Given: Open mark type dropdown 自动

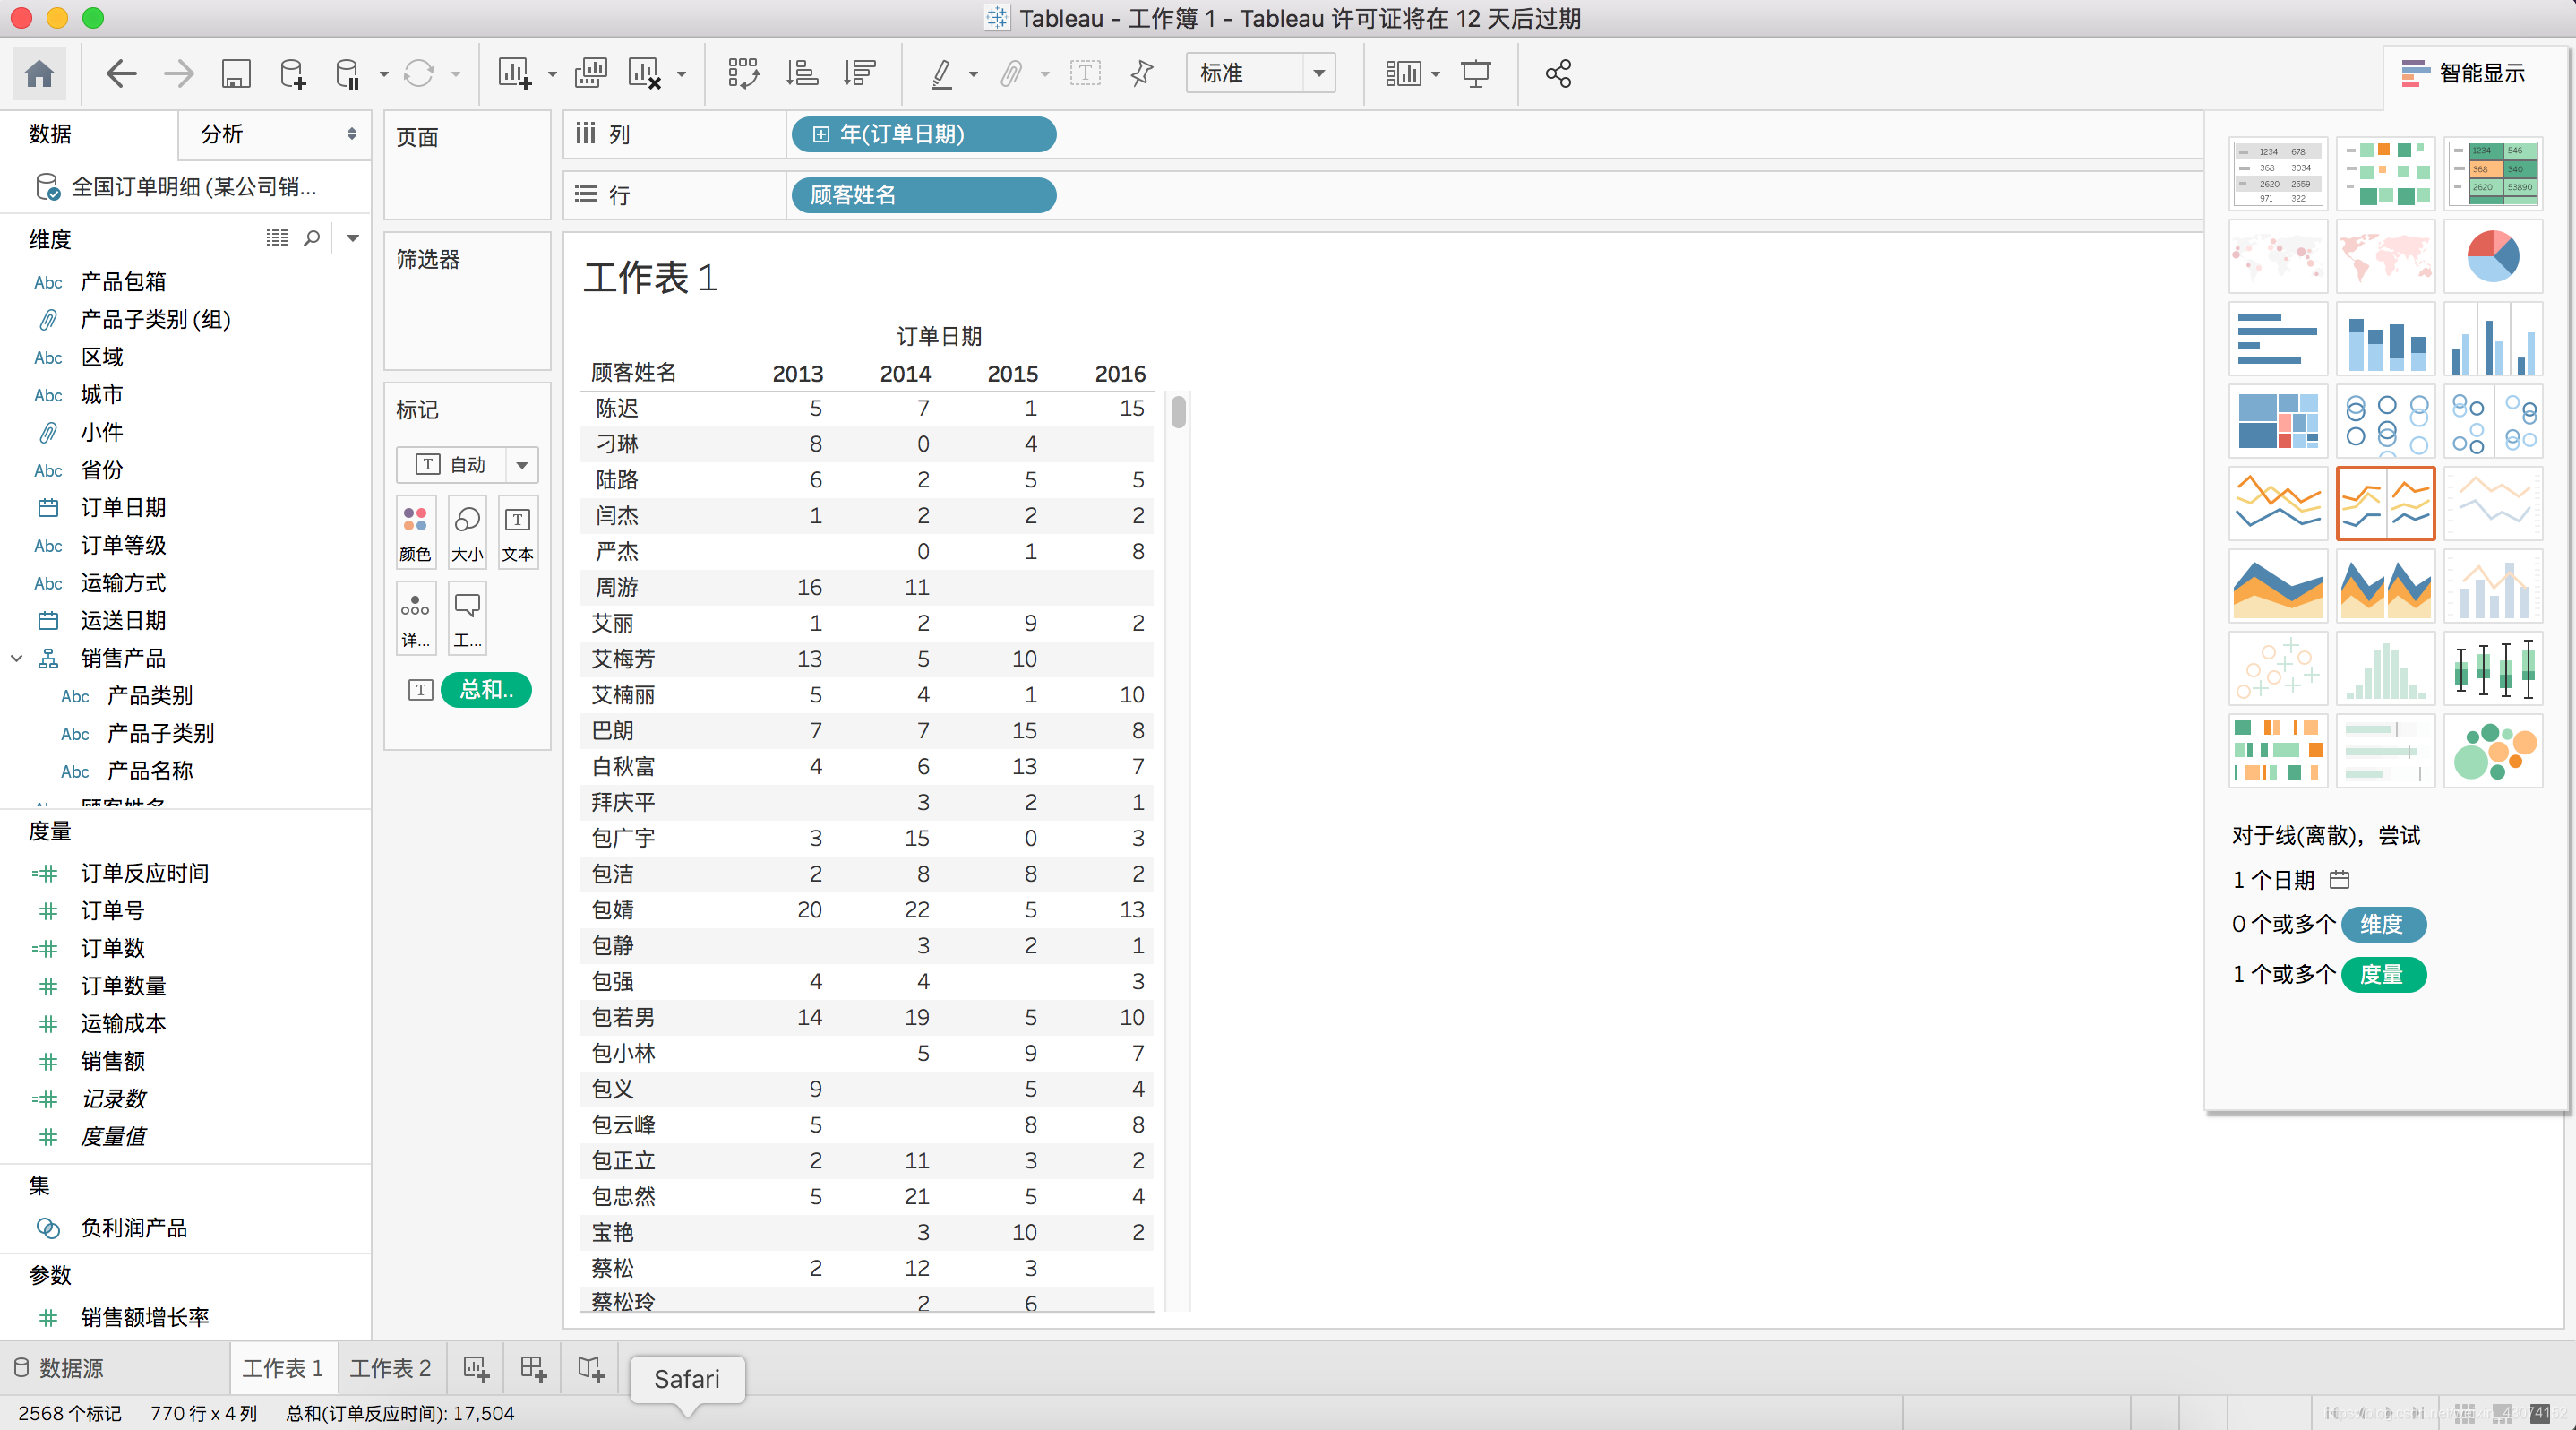Looking at the screenshot, I should (467, 465).
